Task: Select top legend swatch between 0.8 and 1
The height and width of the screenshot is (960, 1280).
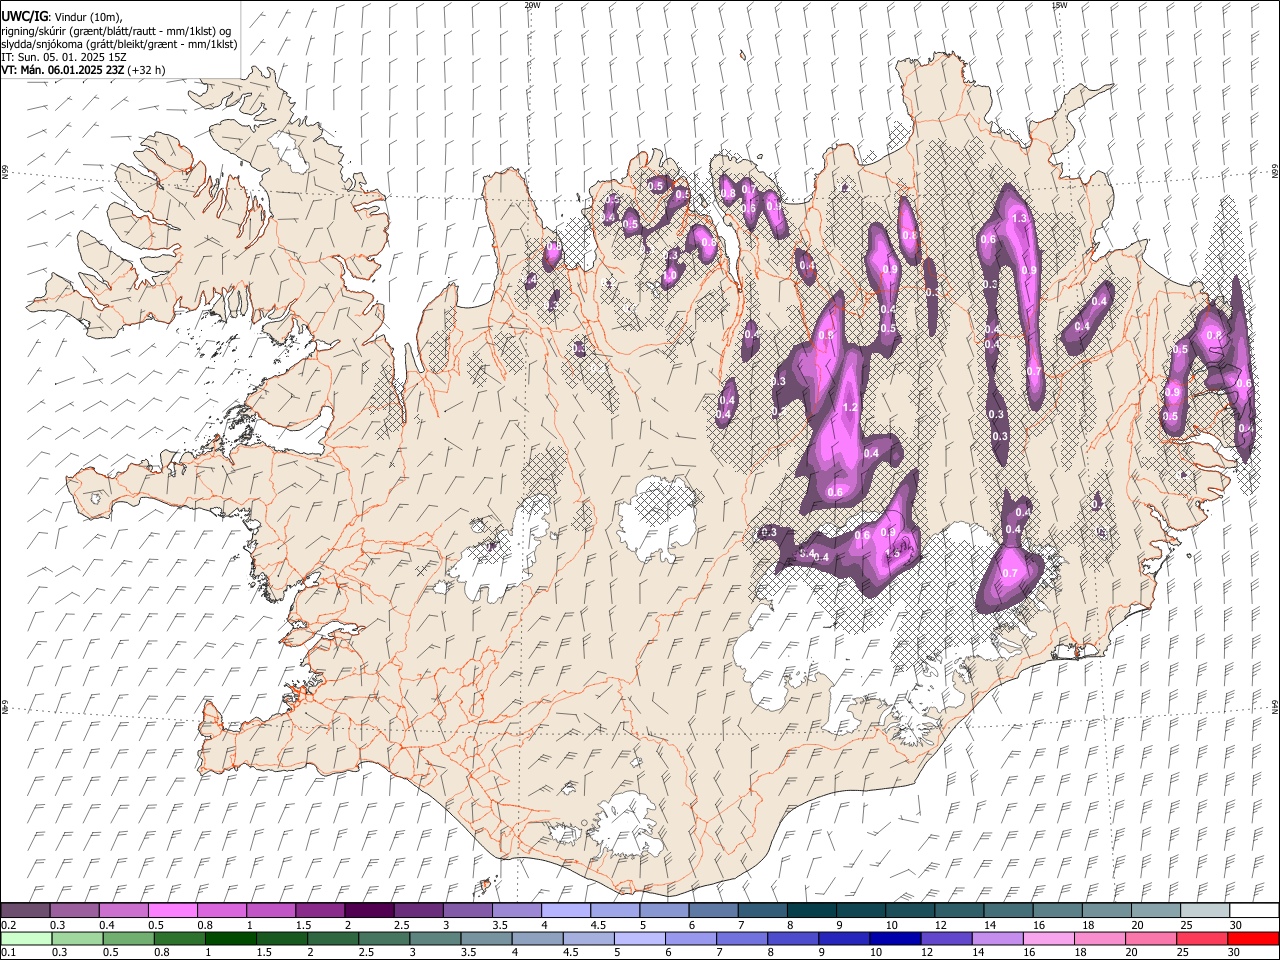Action: click(221, 910)
